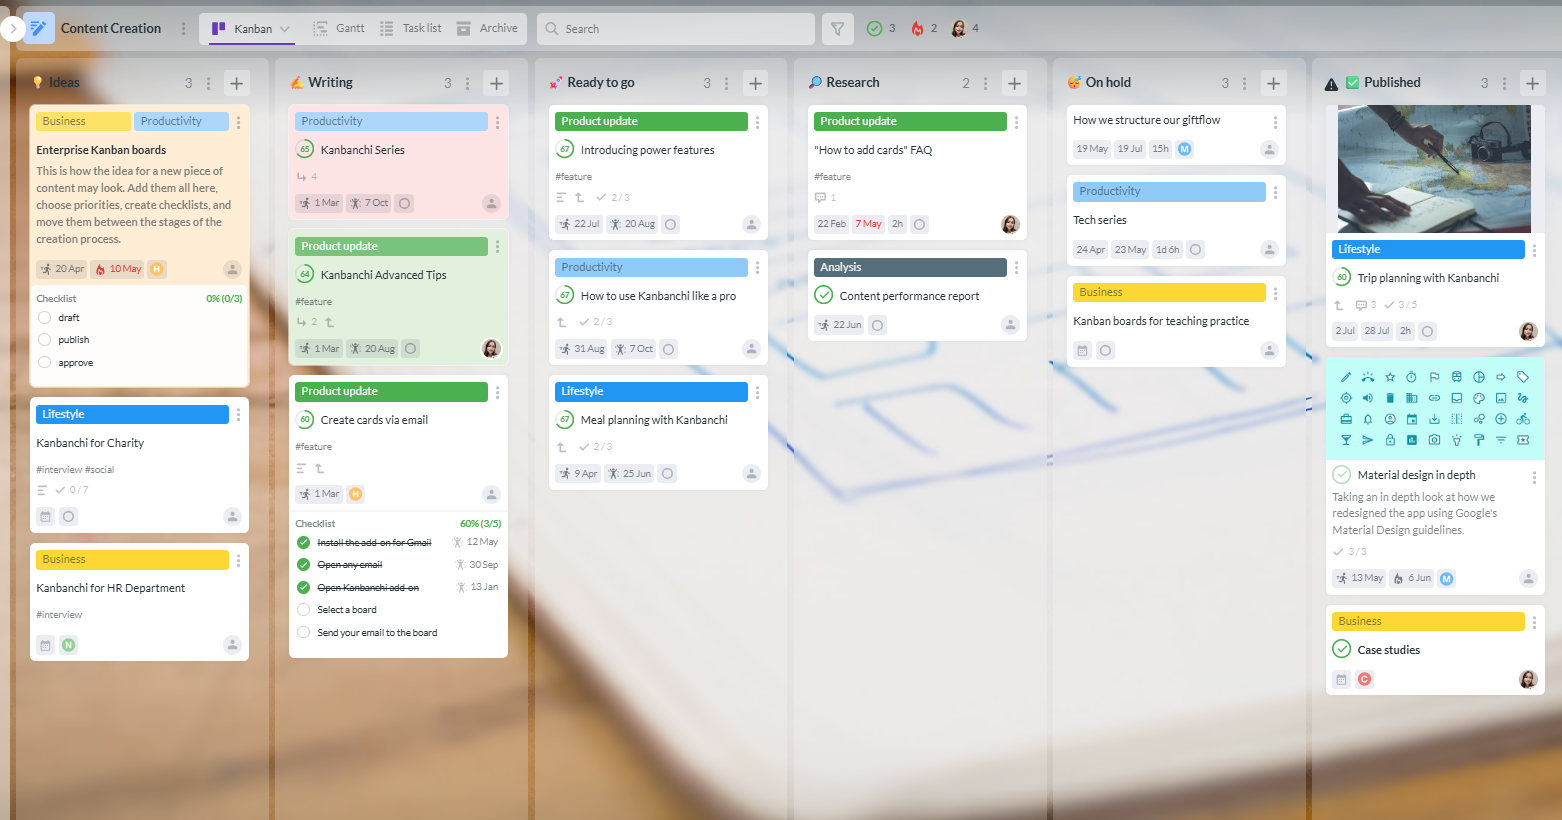Click calendar icon on Kanbanchi for Charity card
Screen dimensions: 1562x820
[45, 516]
